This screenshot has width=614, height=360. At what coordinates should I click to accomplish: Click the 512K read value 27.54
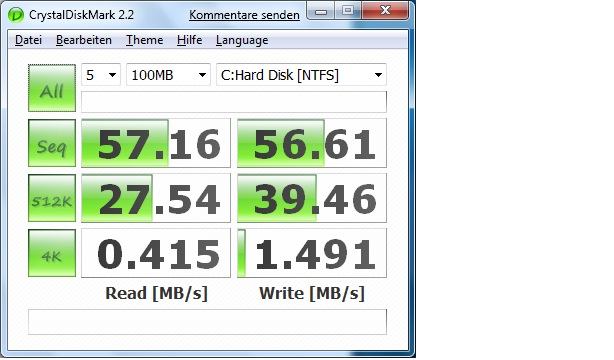(156, 198)
